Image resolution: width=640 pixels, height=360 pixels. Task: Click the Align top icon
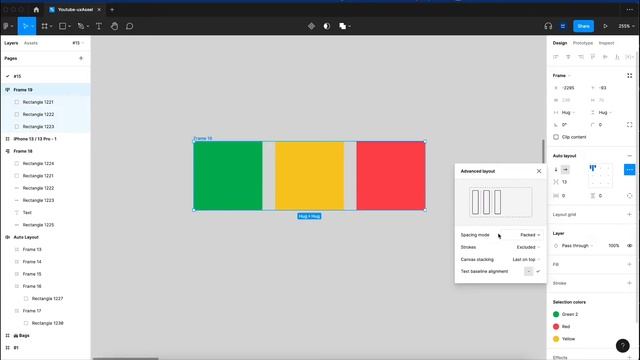[x=593, y=57]
